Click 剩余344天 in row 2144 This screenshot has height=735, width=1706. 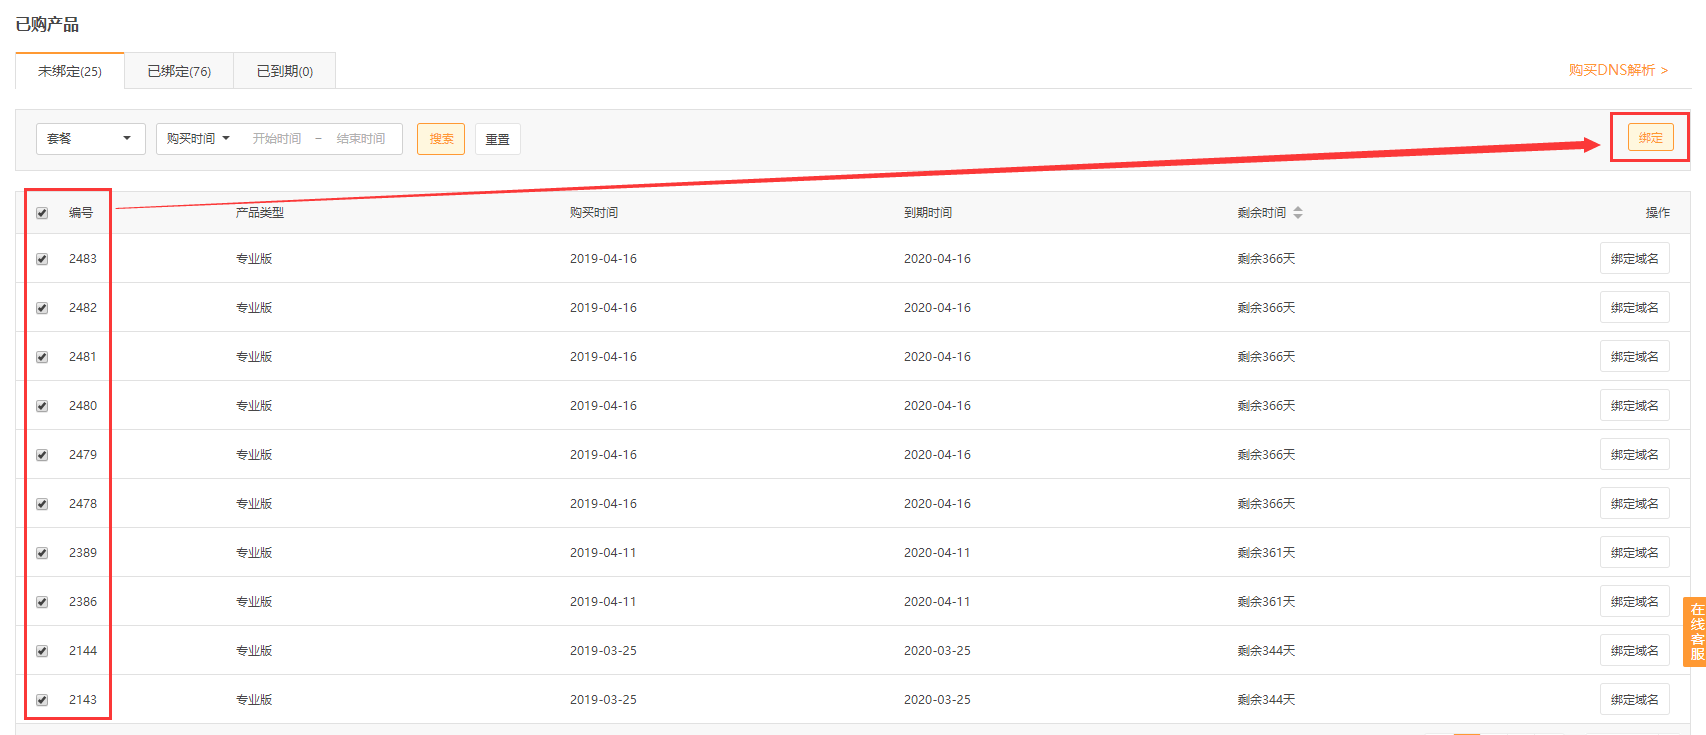[x=1266, y=651]
